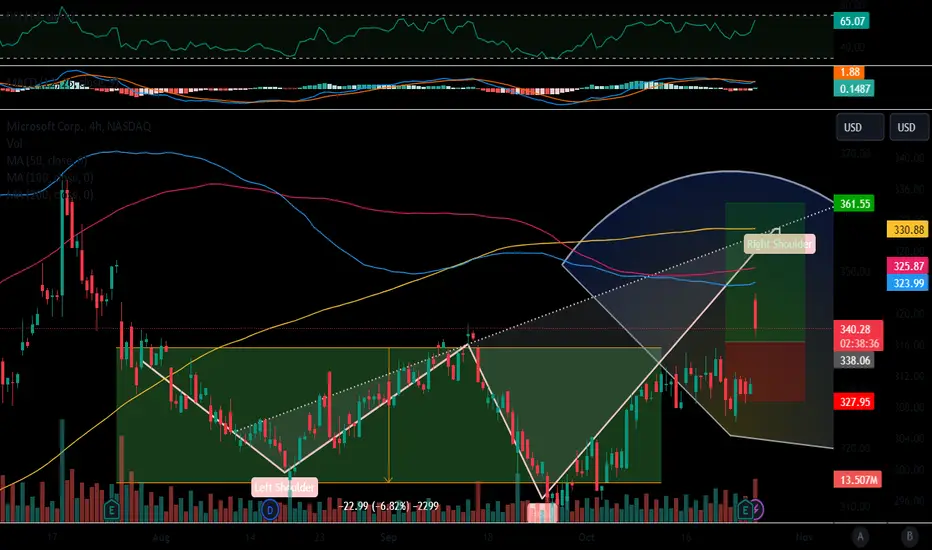Viewport: 932px width, 550px height.
Task: Click the earnings E icon near August
Action: point(111,510)
